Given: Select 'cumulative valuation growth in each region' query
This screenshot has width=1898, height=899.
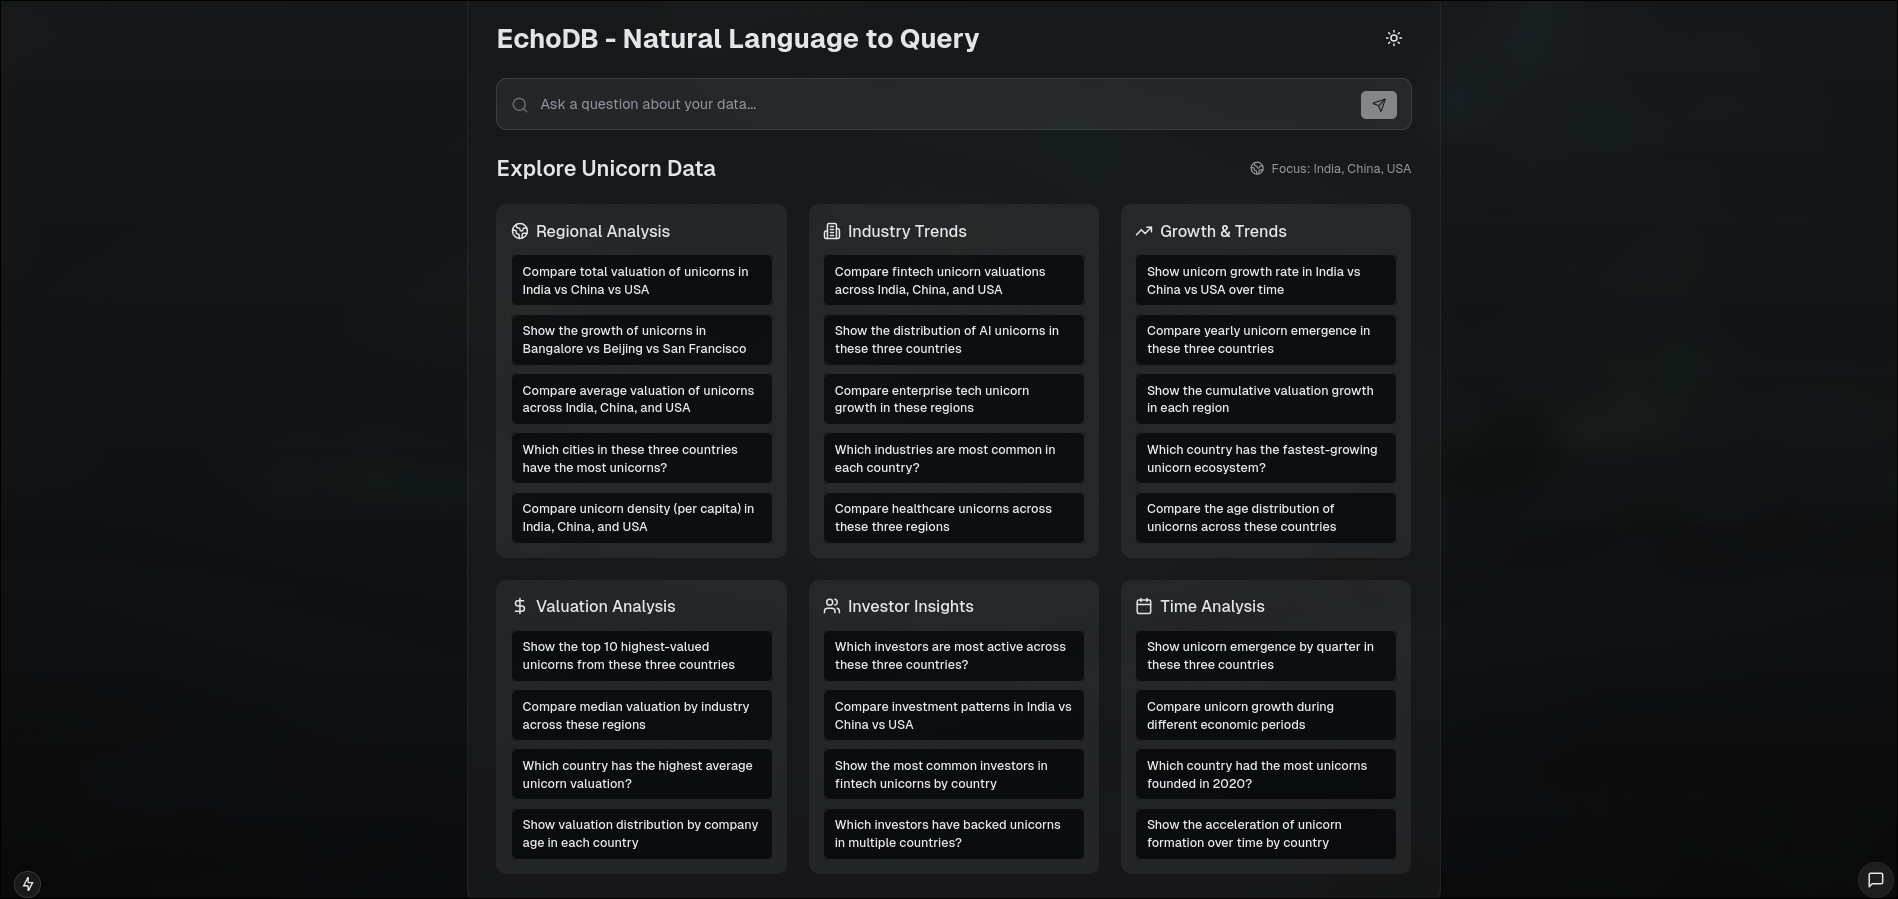Looking at the screenshot, I should [x=1265, y=399].
